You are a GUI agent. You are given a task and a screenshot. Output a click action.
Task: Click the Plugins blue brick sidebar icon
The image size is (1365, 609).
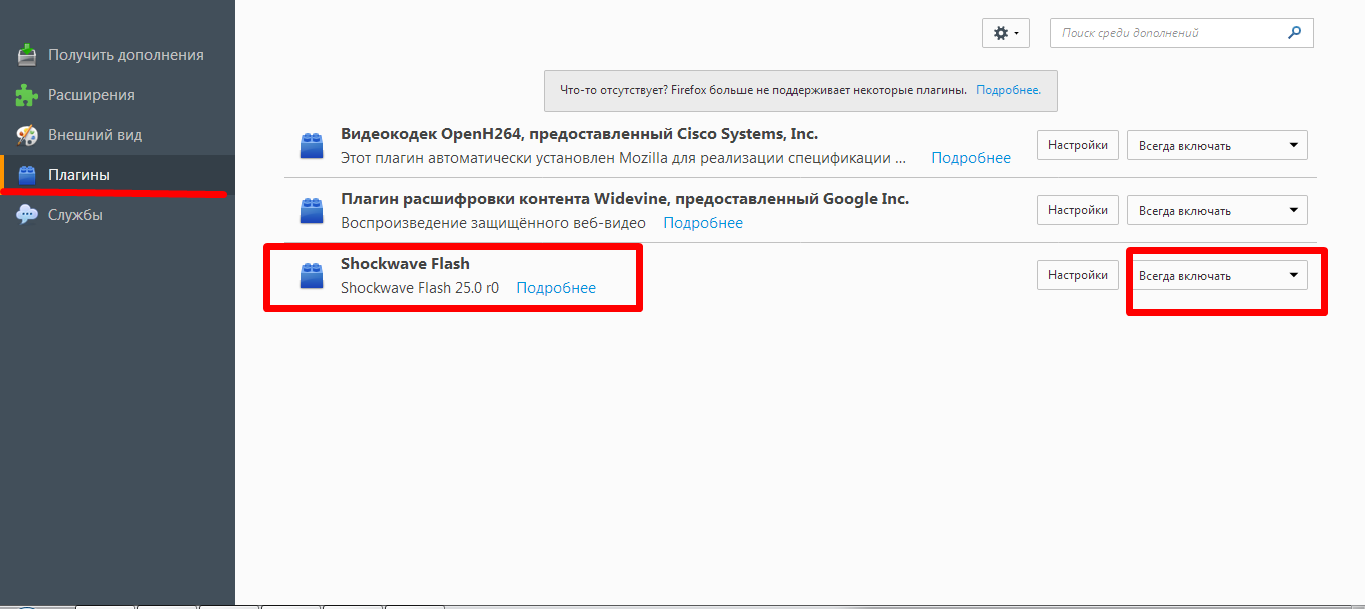pos(27,175)
